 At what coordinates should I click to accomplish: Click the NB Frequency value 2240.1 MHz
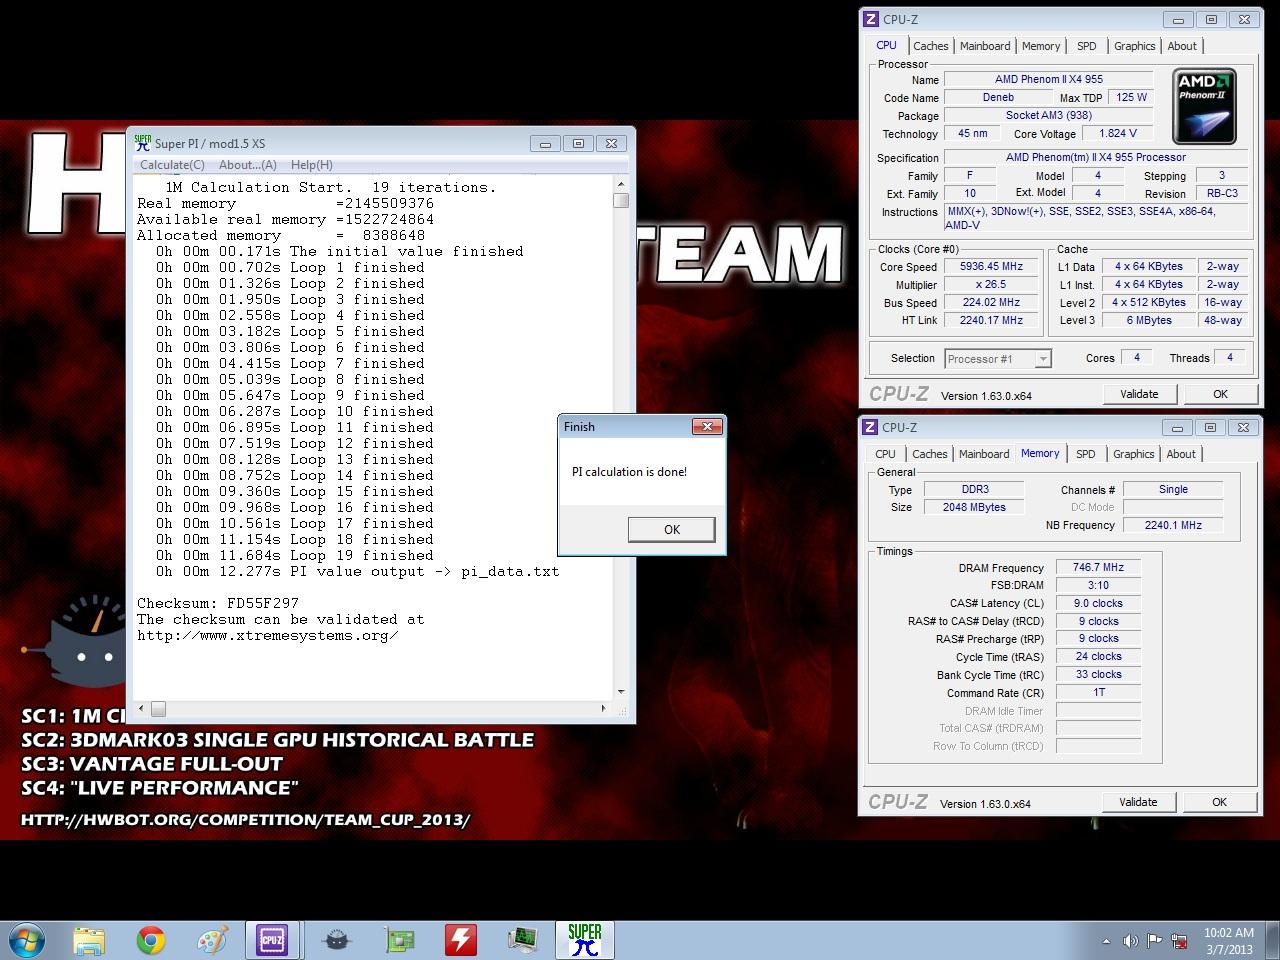[1173, 525]
